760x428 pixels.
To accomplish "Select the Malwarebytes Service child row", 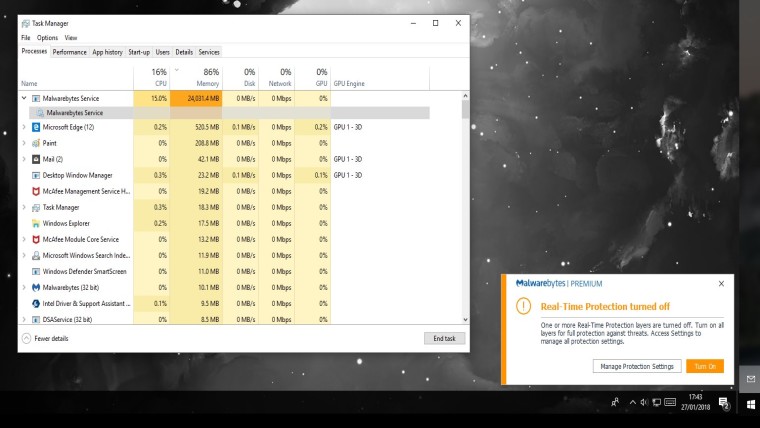I will coord(229,112).
